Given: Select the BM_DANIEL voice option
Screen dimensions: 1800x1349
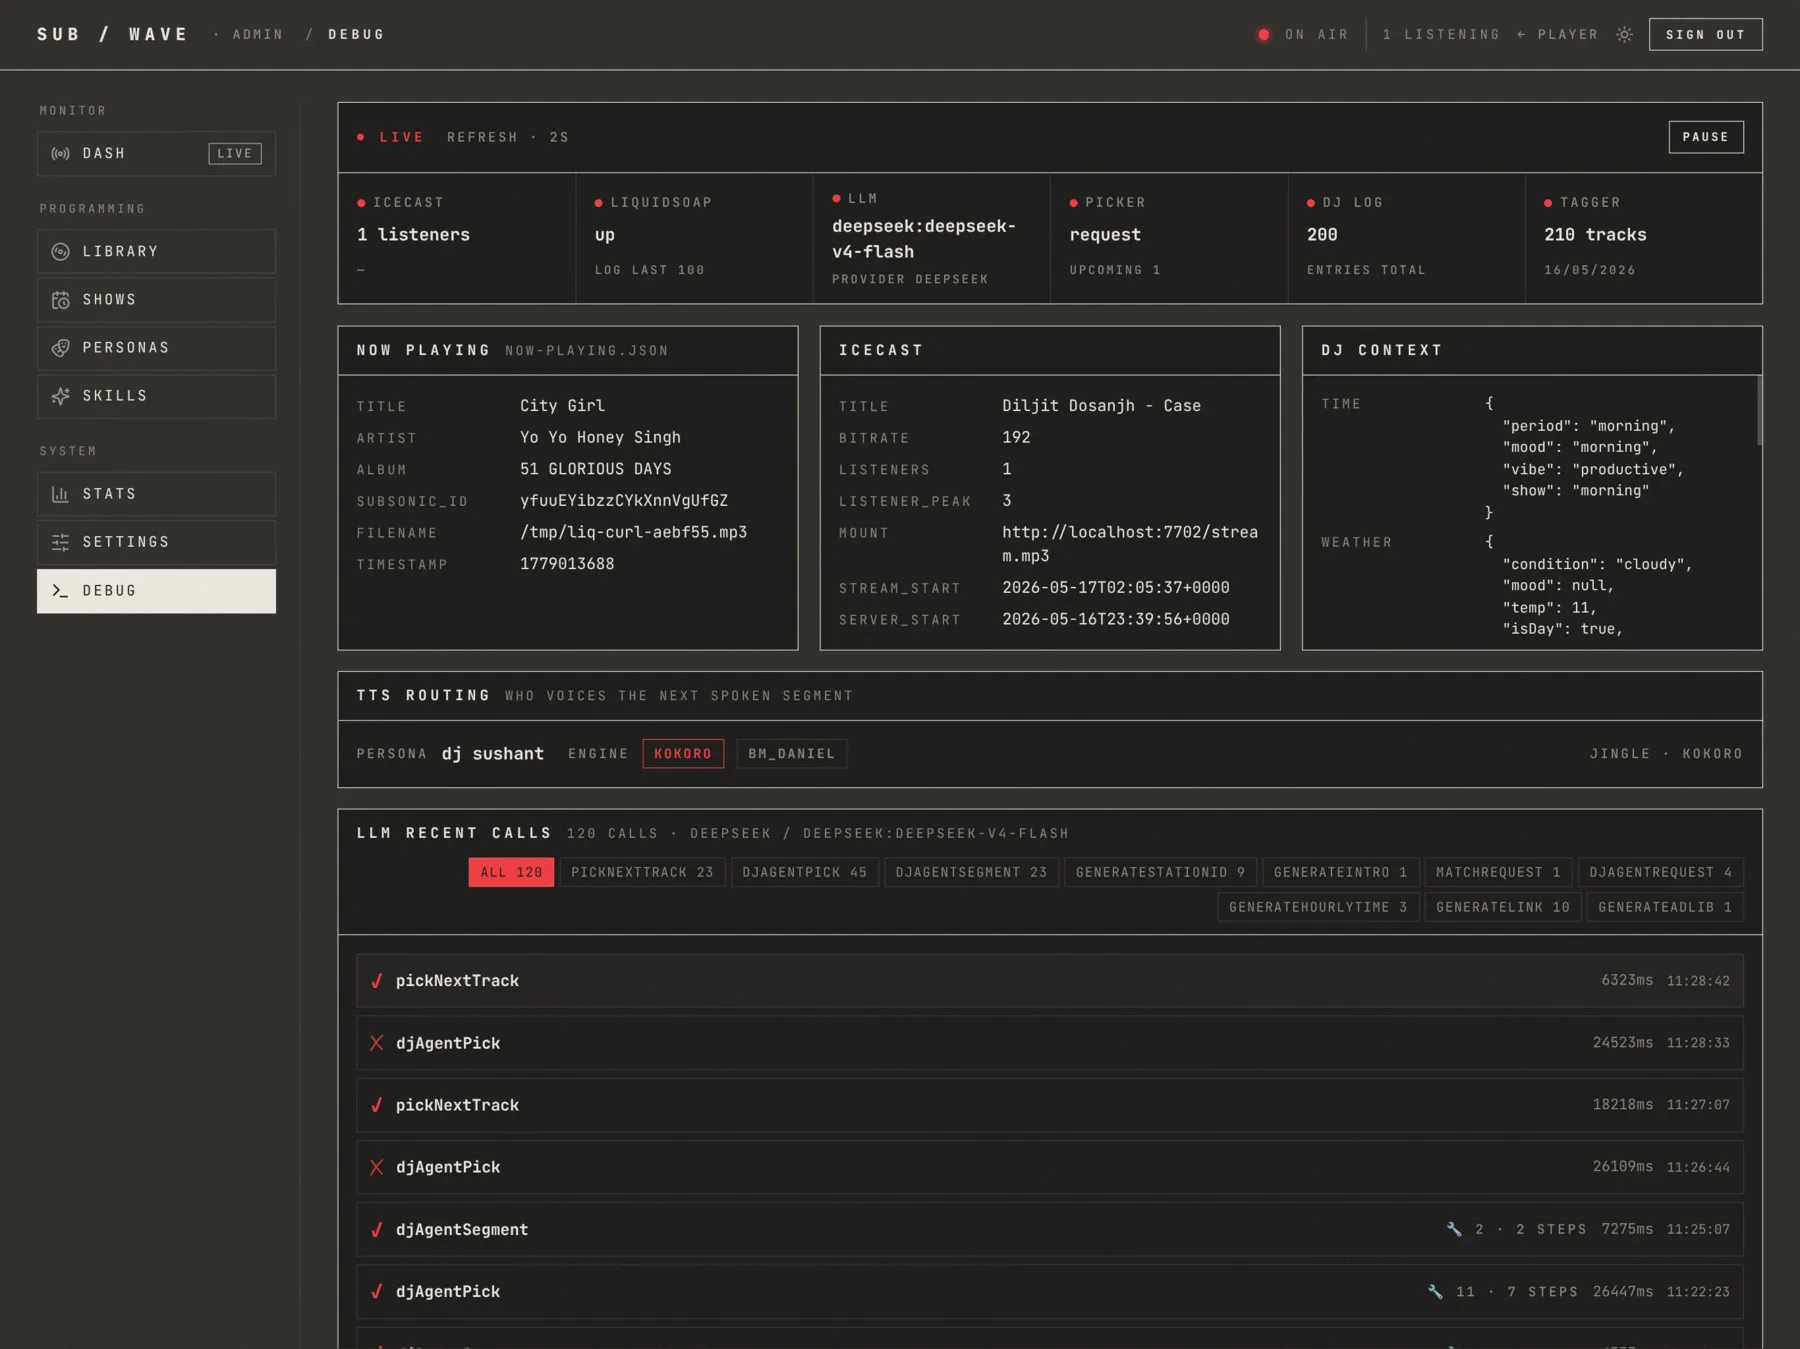Looking at the screenshot, I should (792, 754).
